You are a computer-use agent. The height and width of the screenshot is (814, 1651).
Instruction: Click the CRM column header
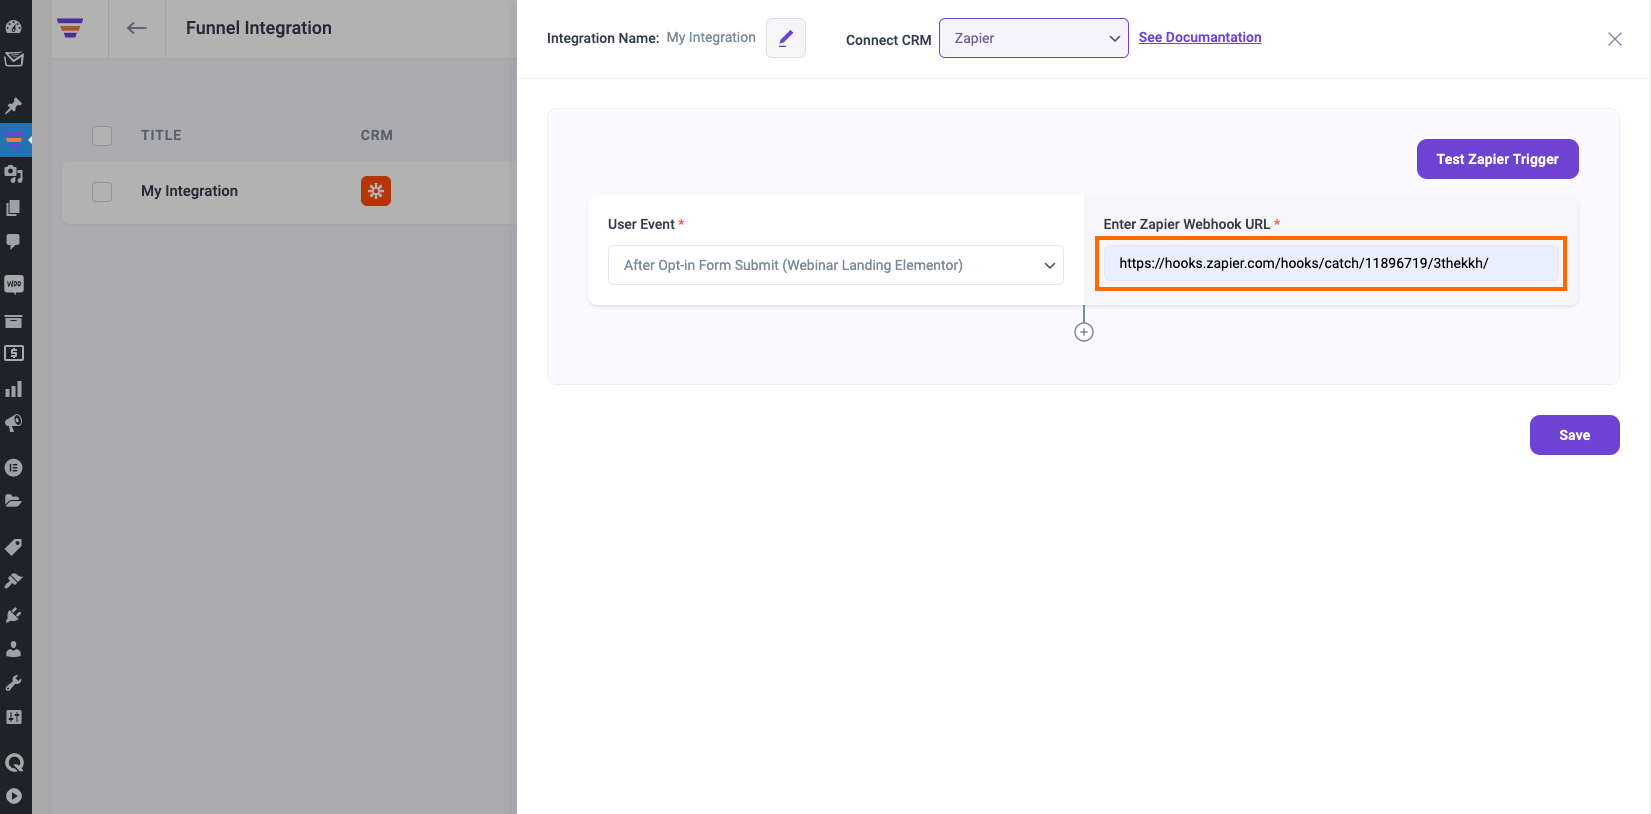tap(377, 135)
